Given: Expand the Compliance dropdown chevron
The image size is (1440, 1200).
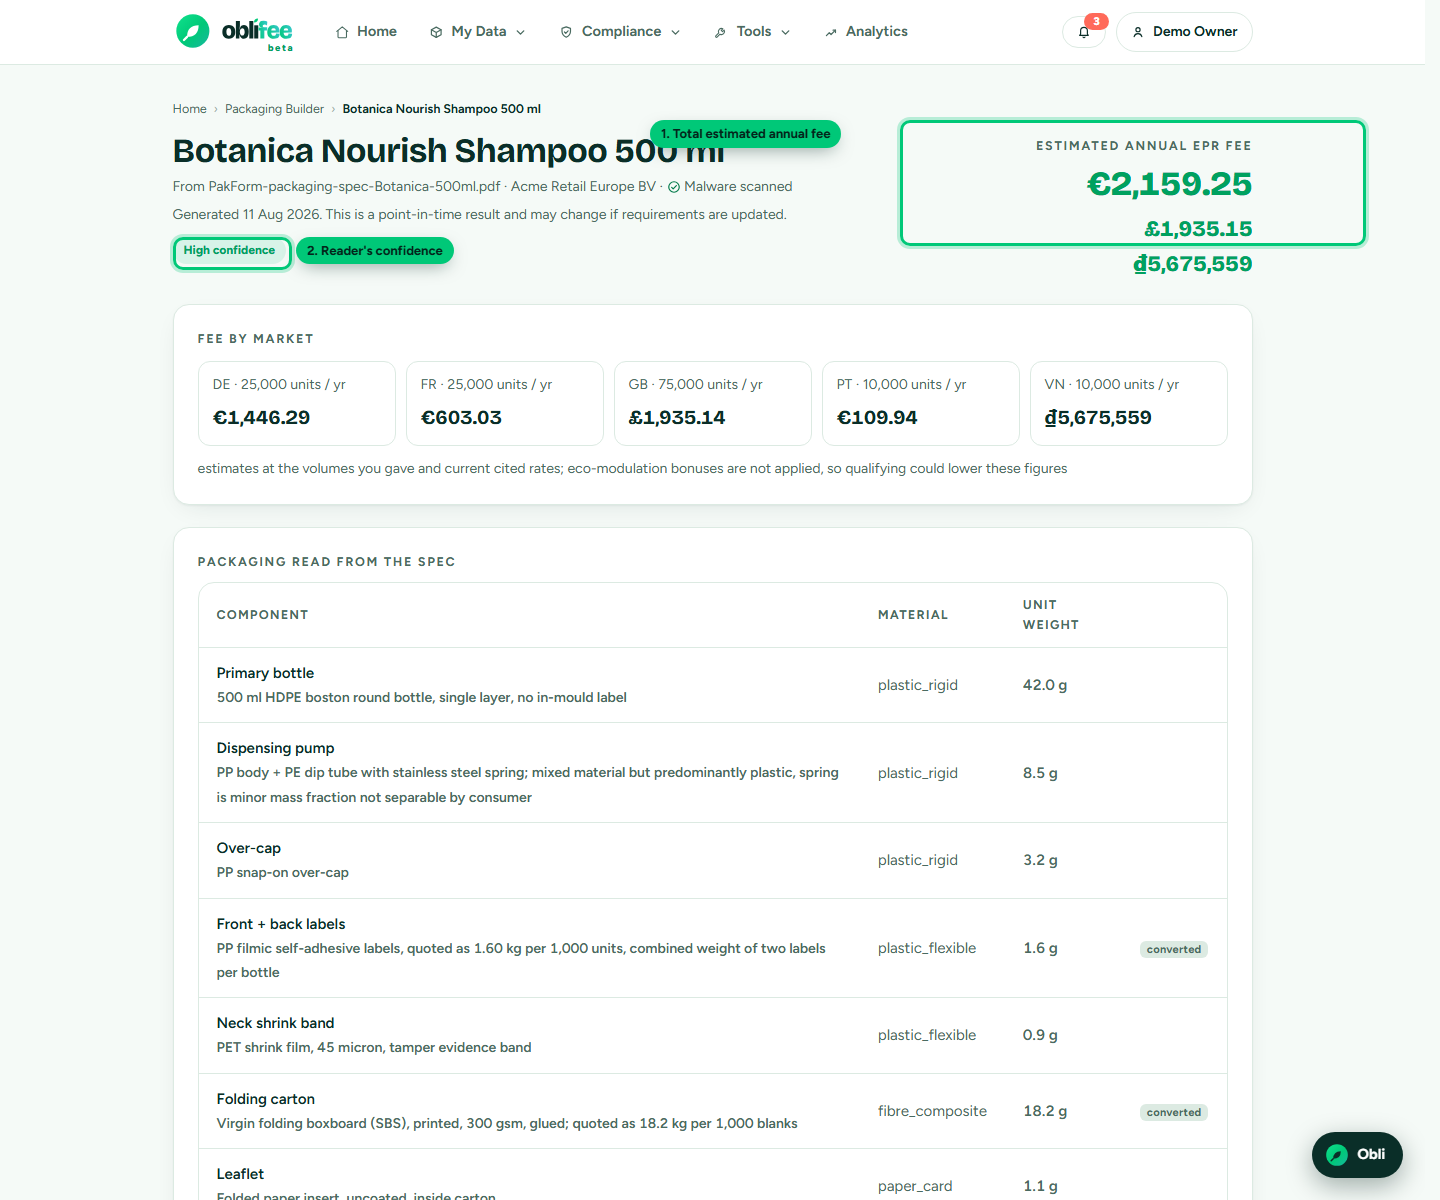Looking at the screenshot, I should pos(675,32).
